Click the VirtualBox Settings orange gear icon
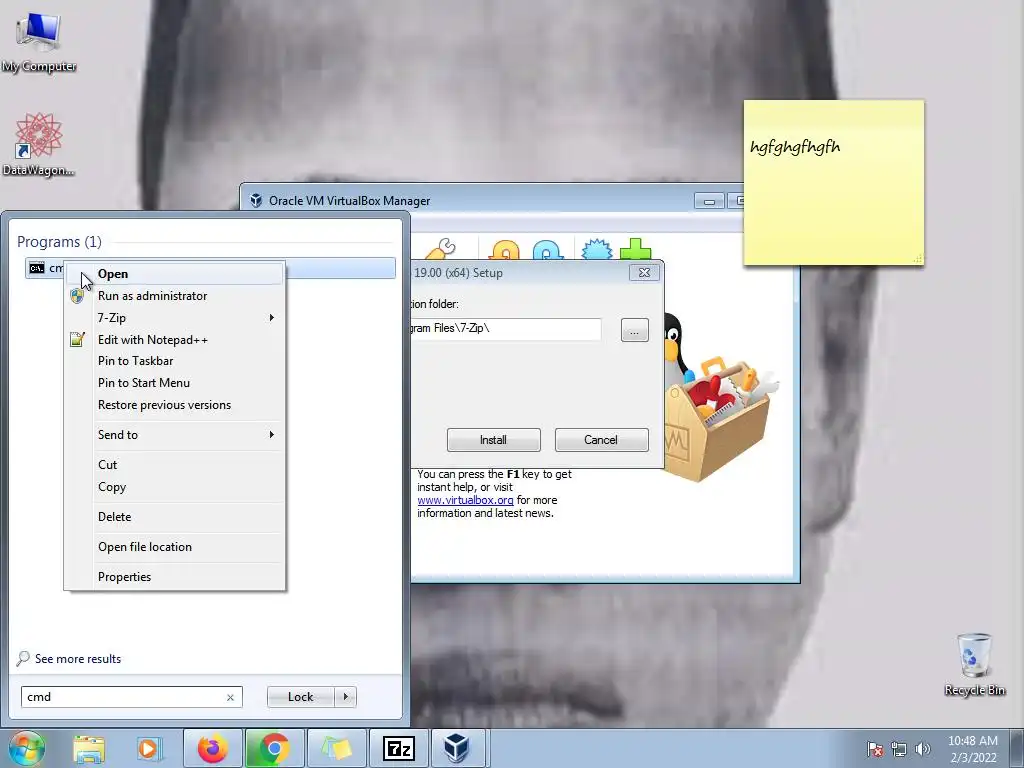This screenshot has width=1024, height=768. coord(505,250)
